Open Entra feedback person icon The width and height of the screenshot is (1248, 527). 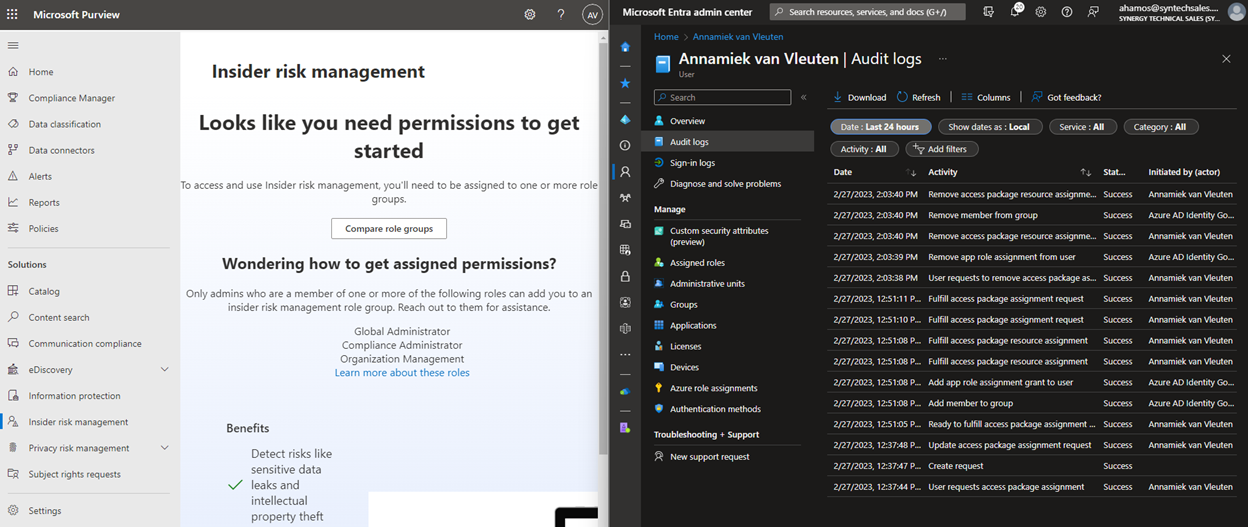(x=1093, y=12)
